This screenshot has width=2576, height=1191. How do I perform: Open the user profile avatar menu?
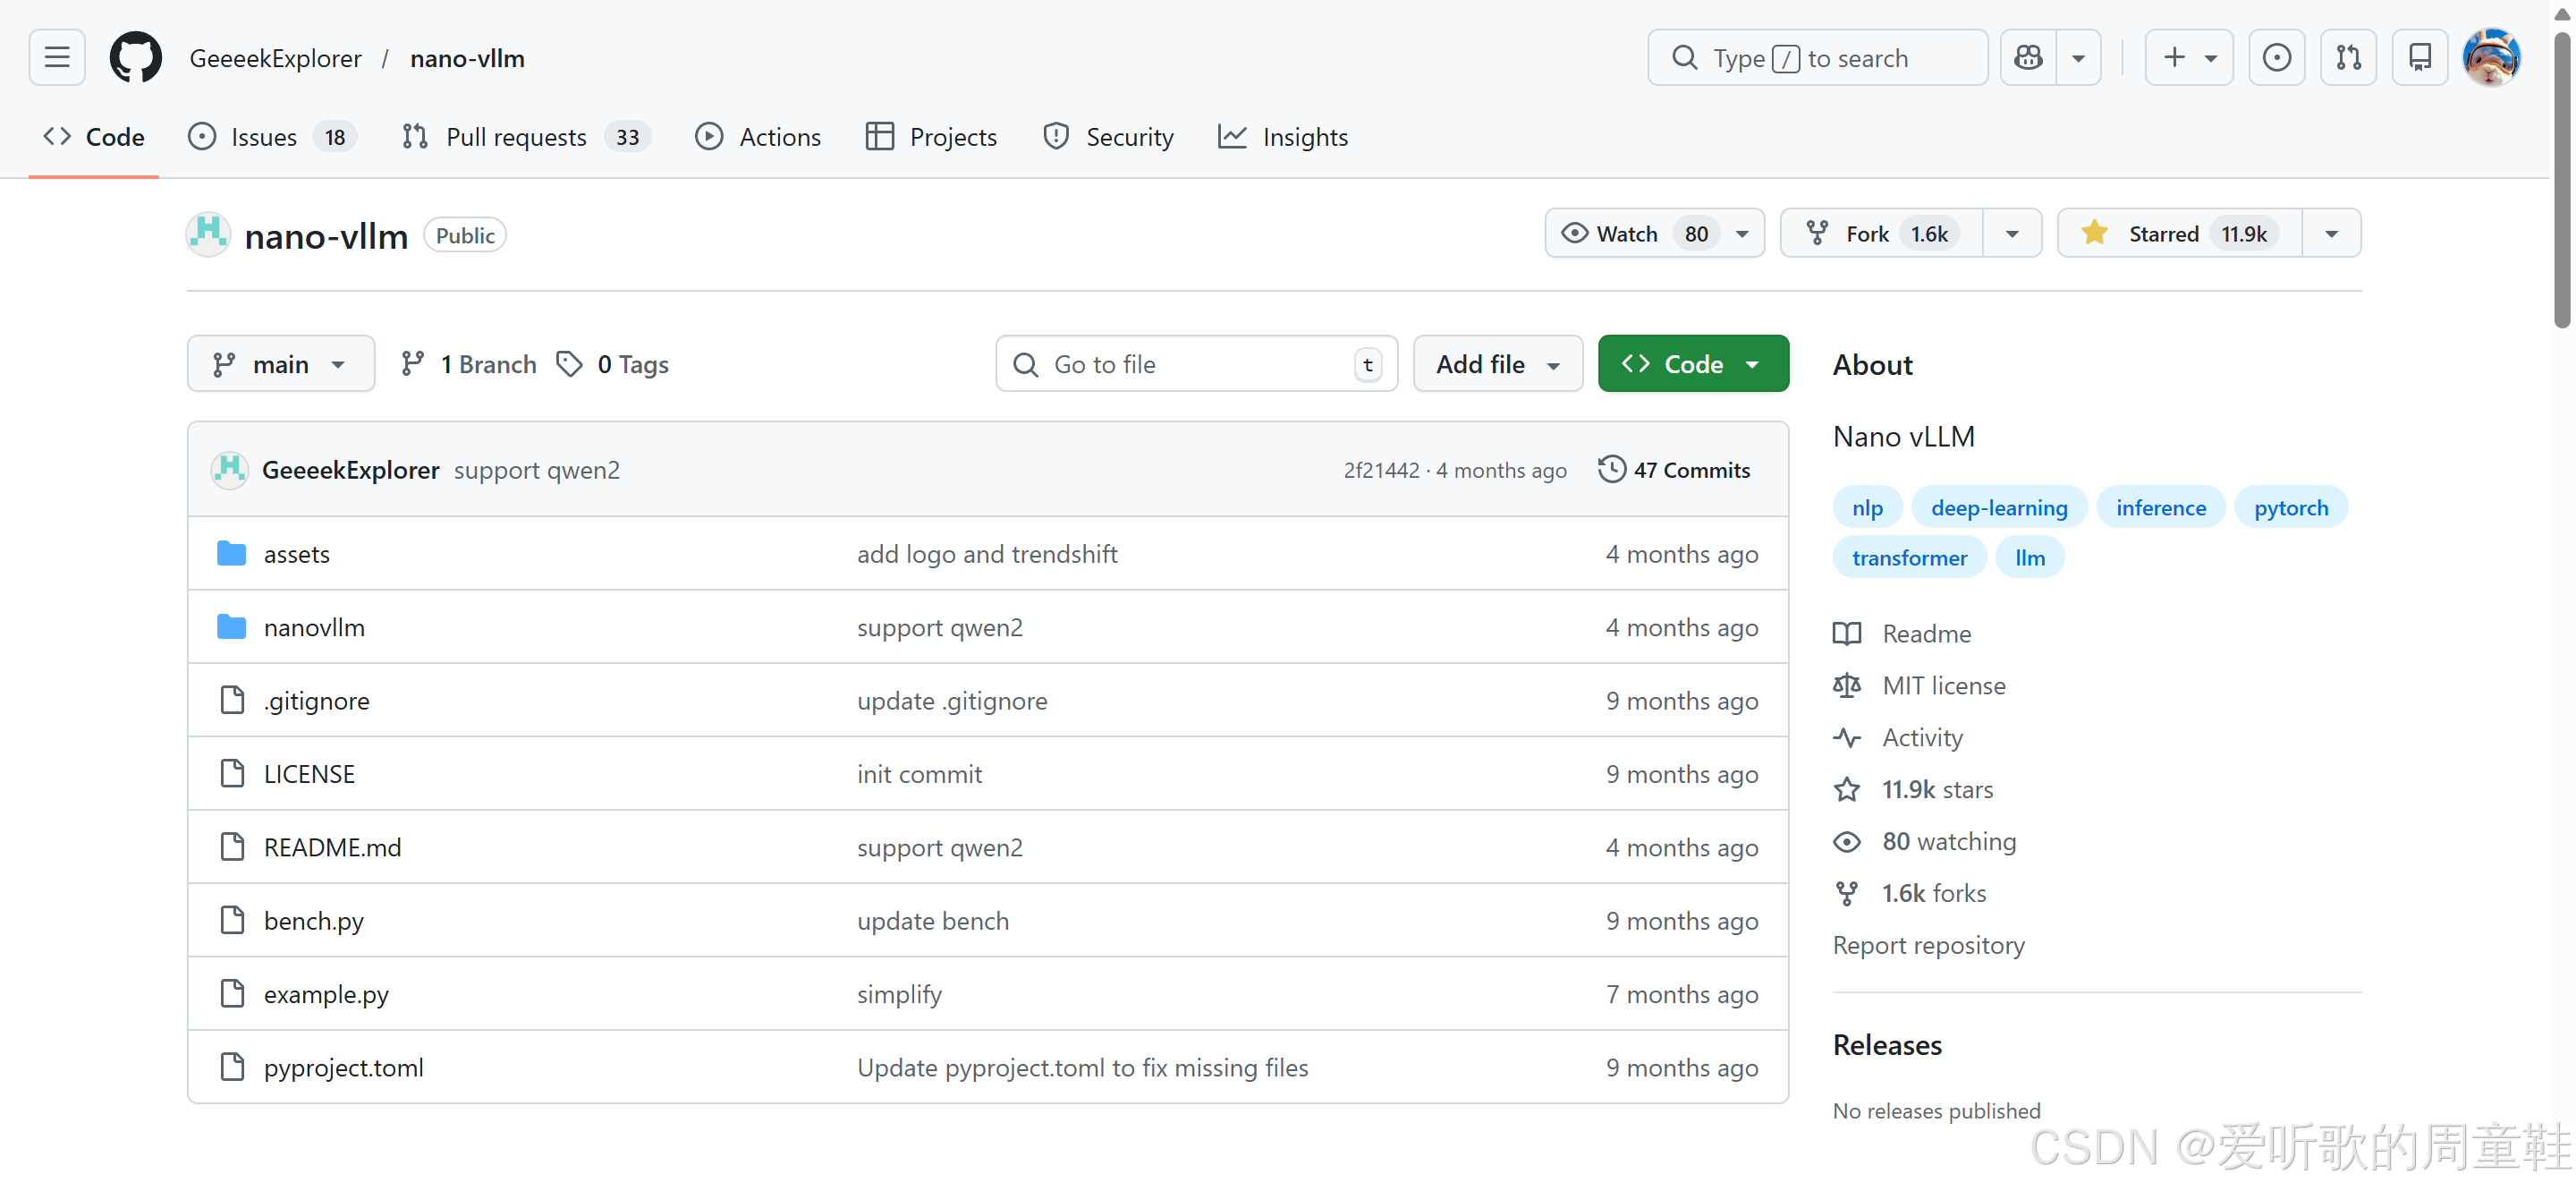coord(2490,57)
